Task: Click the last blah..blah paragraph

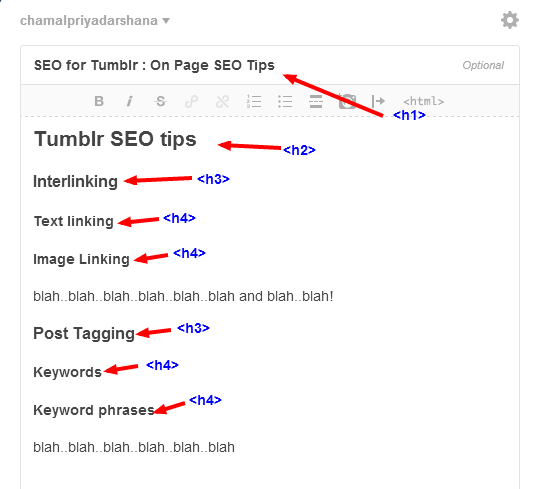Action: click(x=134, y=447)
